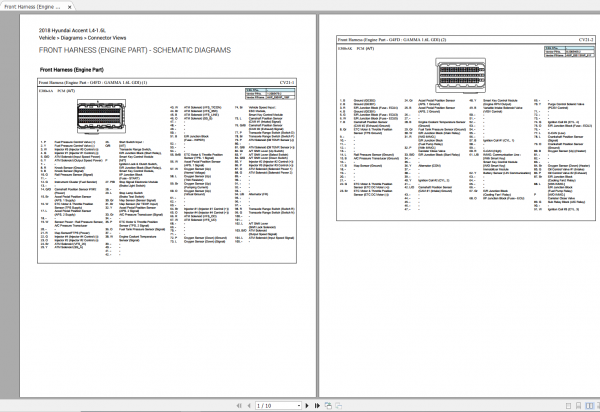
Task: Click the PCM connector image on page two
Action: click(x=460, y=75)
